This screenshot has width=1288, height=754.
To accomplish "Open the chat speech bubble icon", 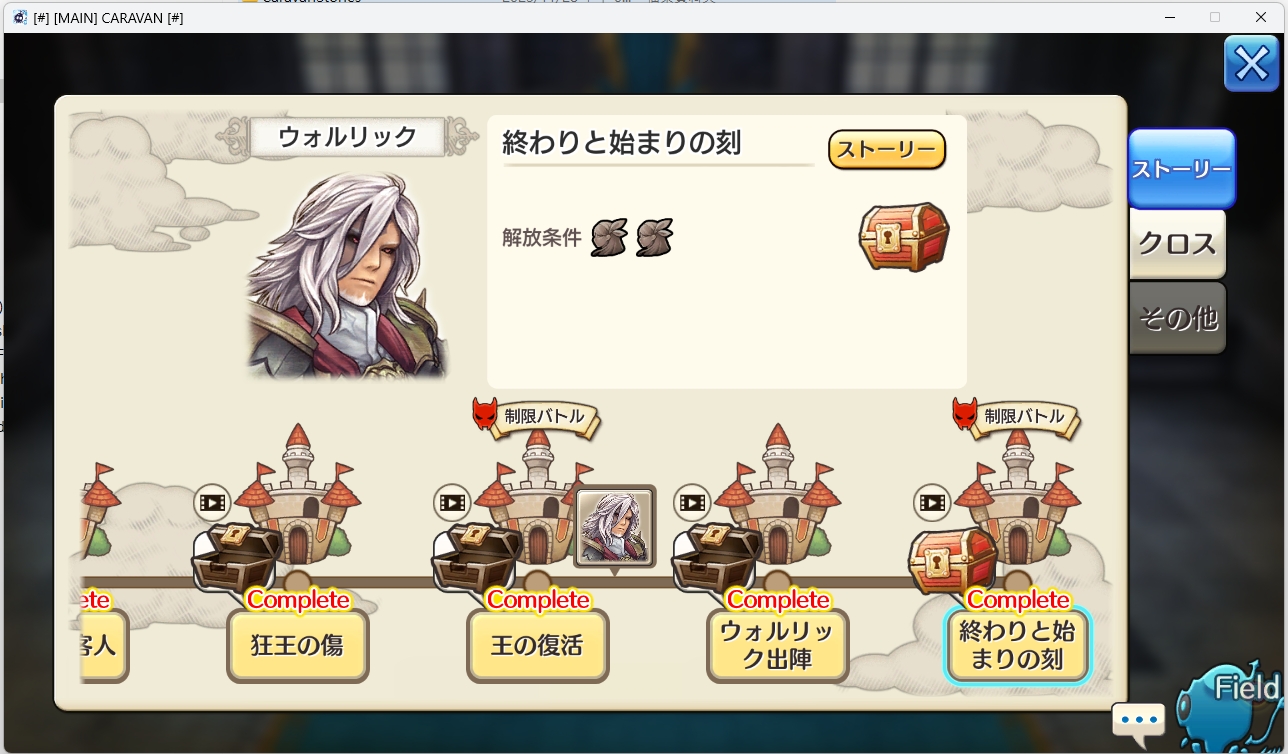I will [1138, 719].
